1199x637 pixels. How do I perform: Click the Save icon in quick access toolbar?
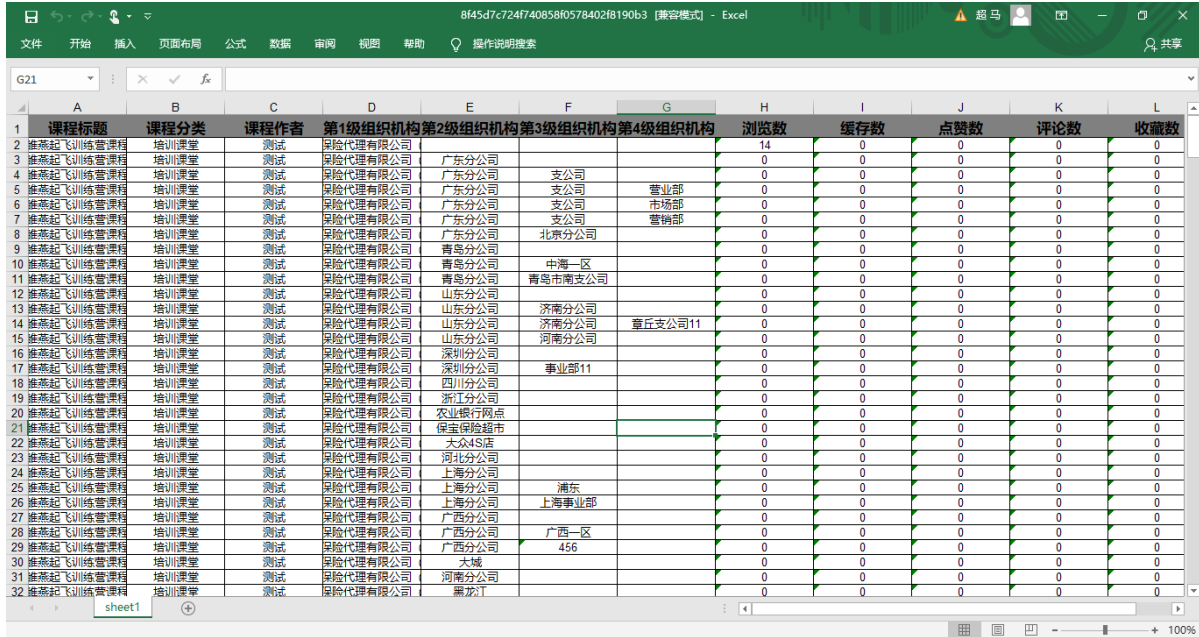pyautogui.click(x=31, y=16)
